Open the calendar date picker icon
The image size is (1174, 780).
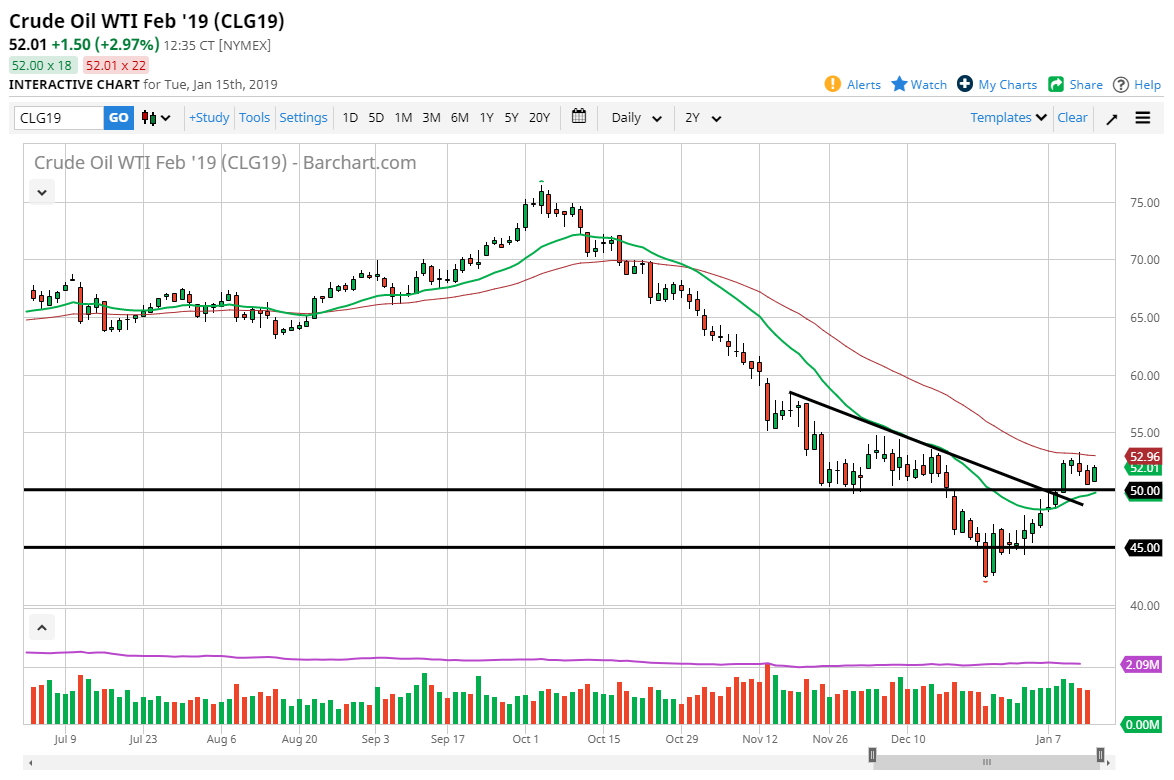pyautogui.click(x=578, y=117)
